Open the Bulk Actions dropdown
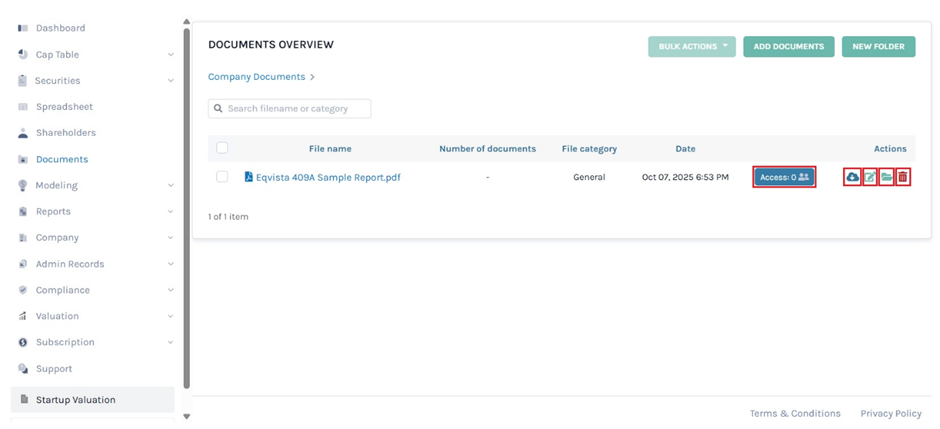 691,46
